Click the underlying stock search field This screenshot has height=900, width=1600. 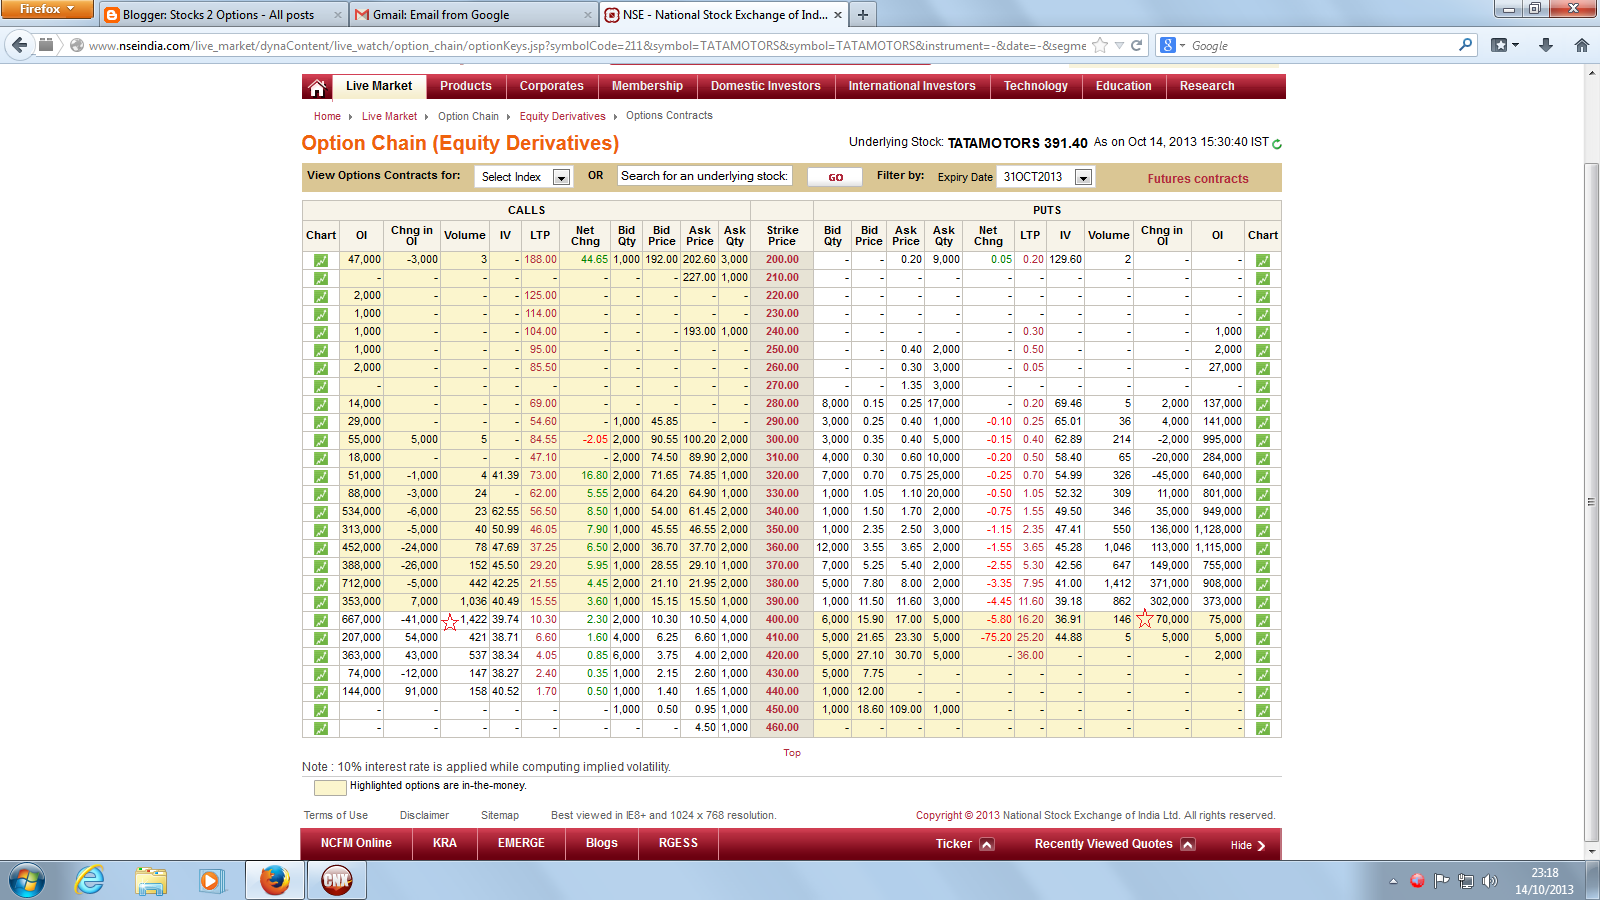tap(705, 176)
